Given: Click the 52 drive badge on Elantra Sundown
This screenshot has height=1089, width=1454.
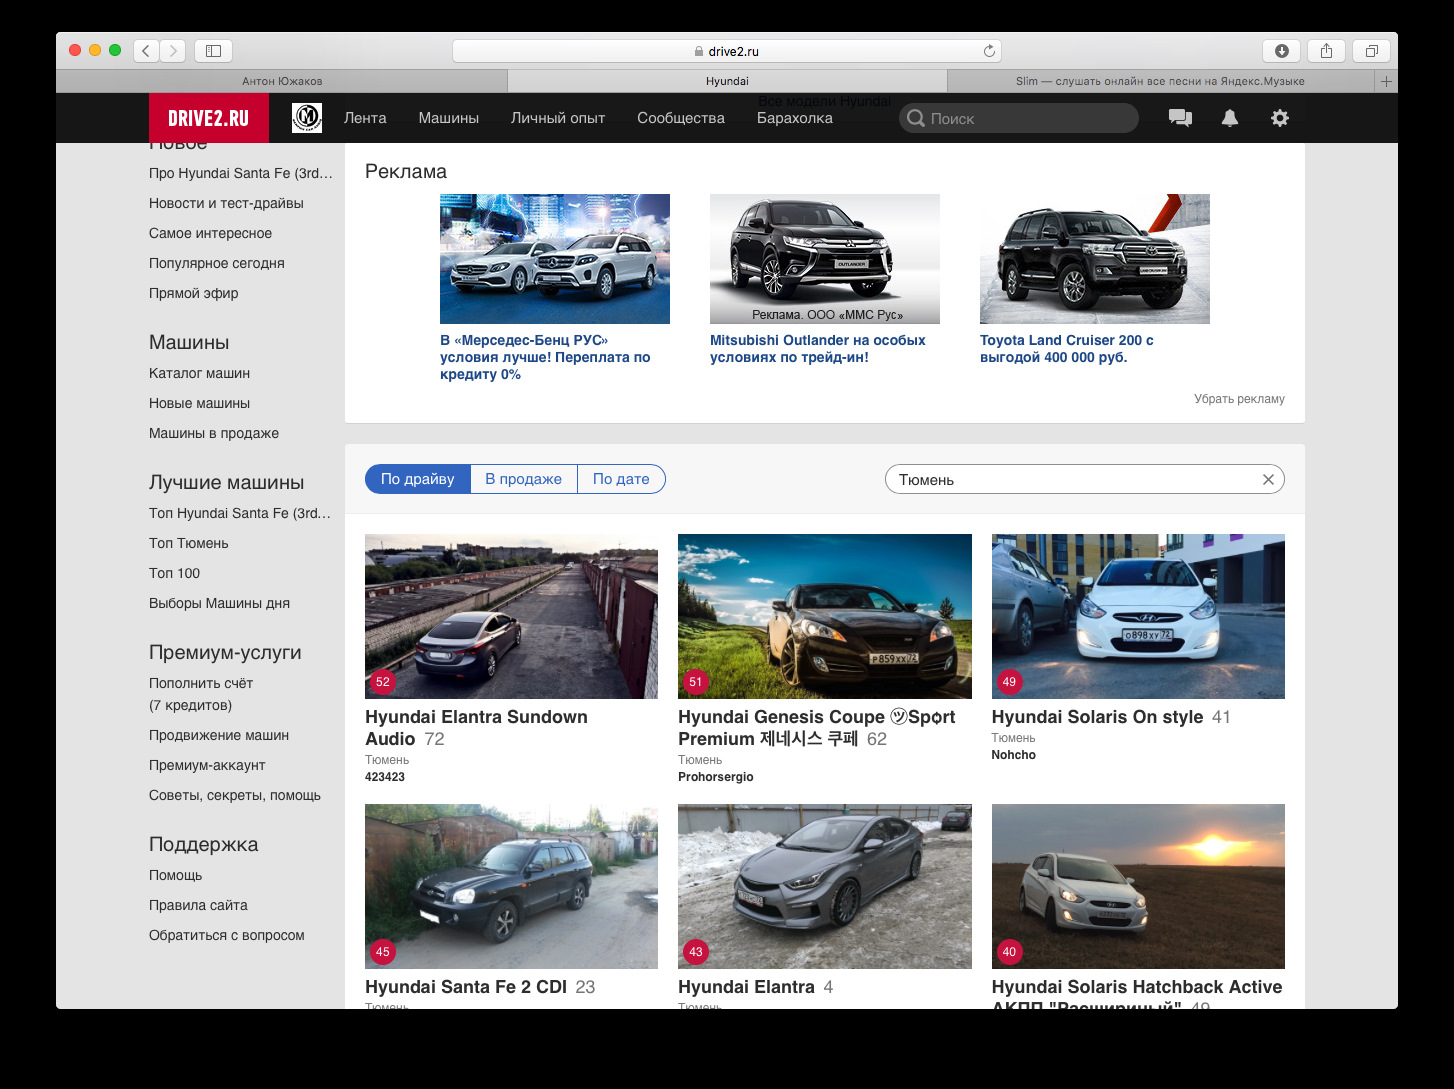Looking at the screenshot, I should (382, 682).
